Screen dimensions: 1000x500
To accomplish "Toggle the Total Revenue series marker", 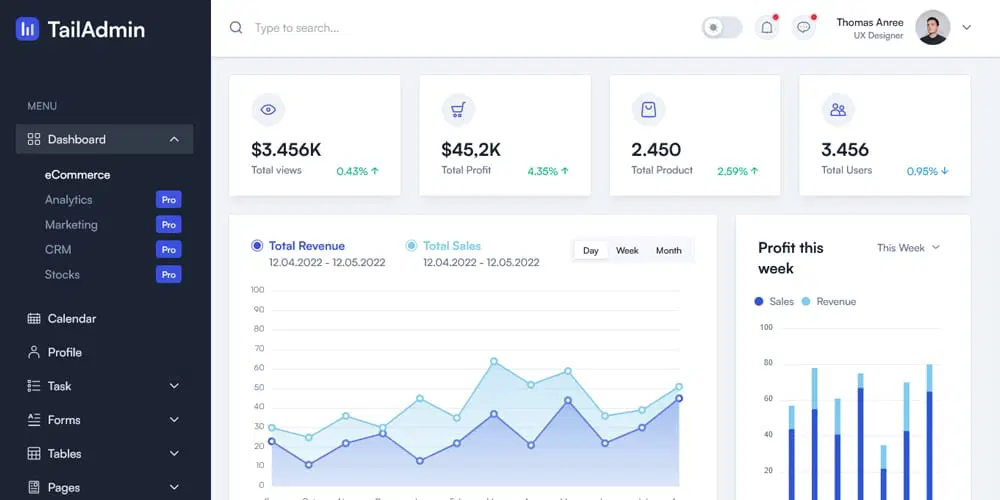I will [x=257, y=246].
